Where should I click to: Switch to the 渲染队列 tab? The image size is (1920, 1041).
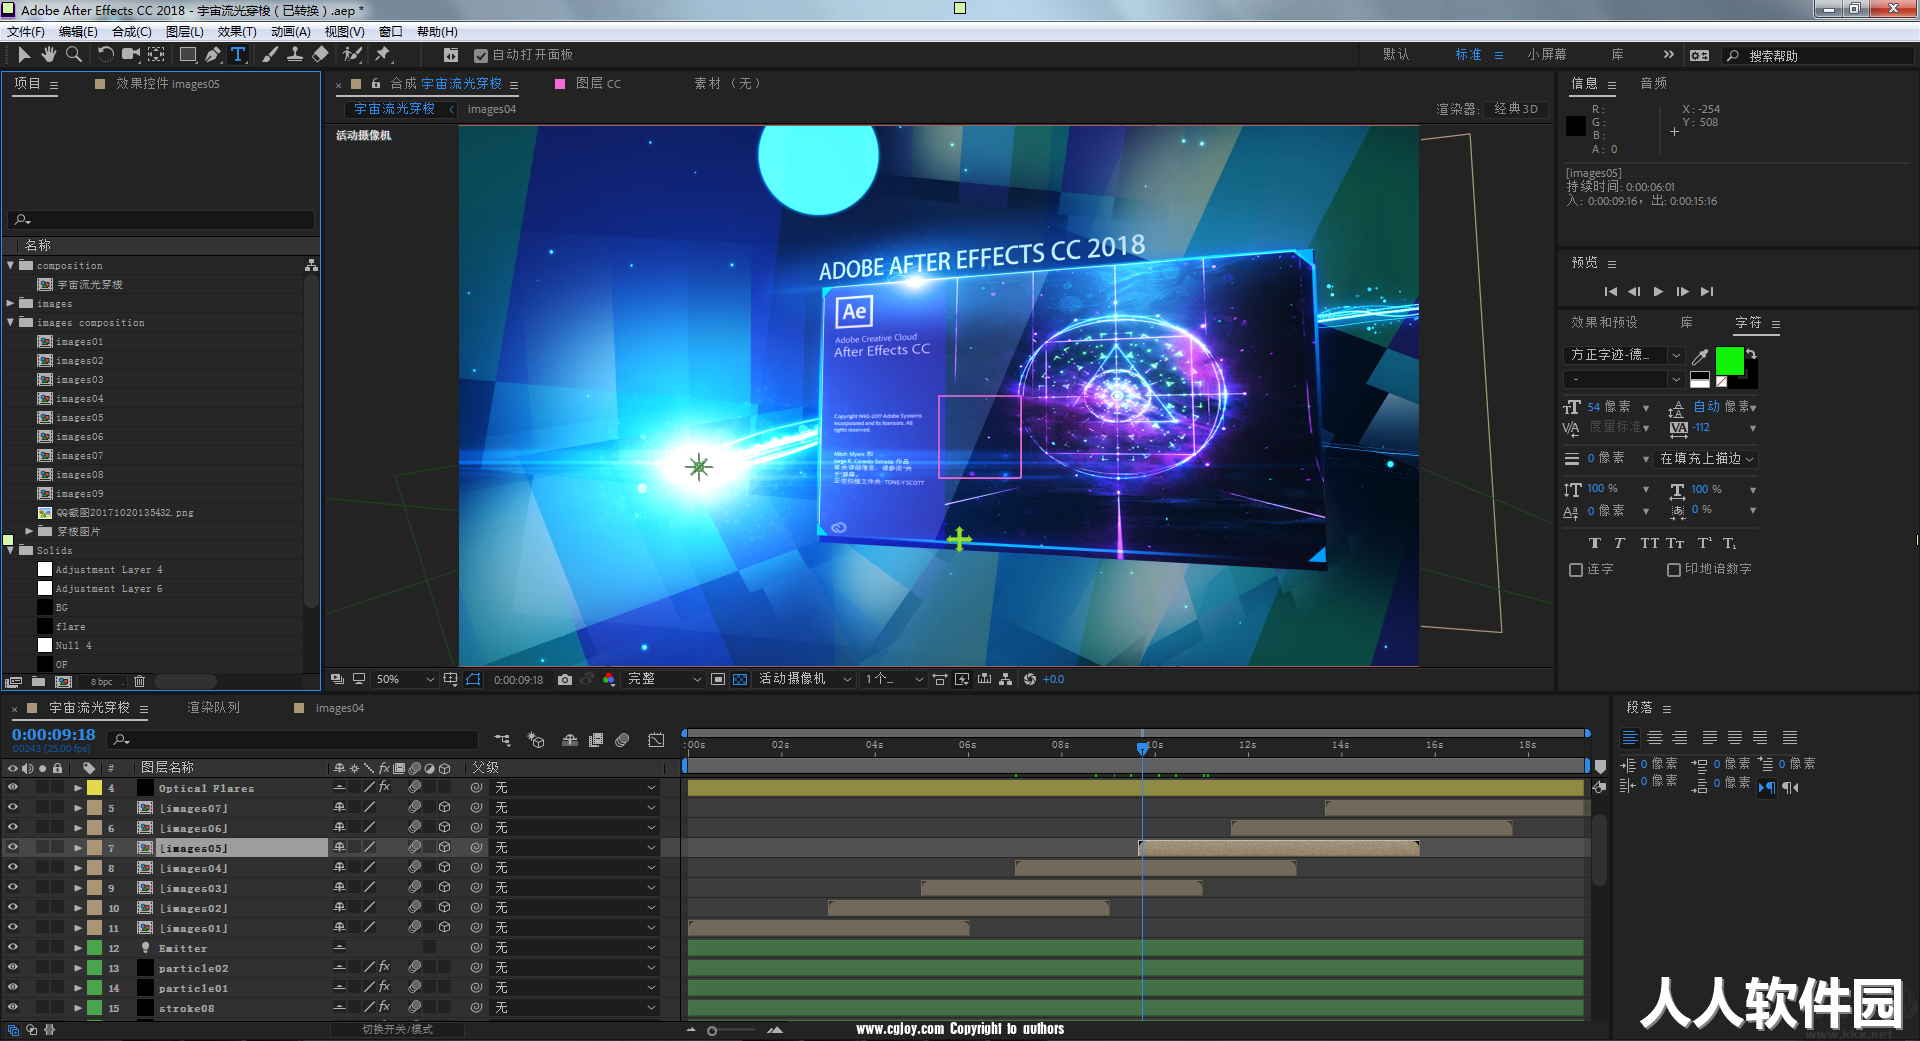pos(214,708)
